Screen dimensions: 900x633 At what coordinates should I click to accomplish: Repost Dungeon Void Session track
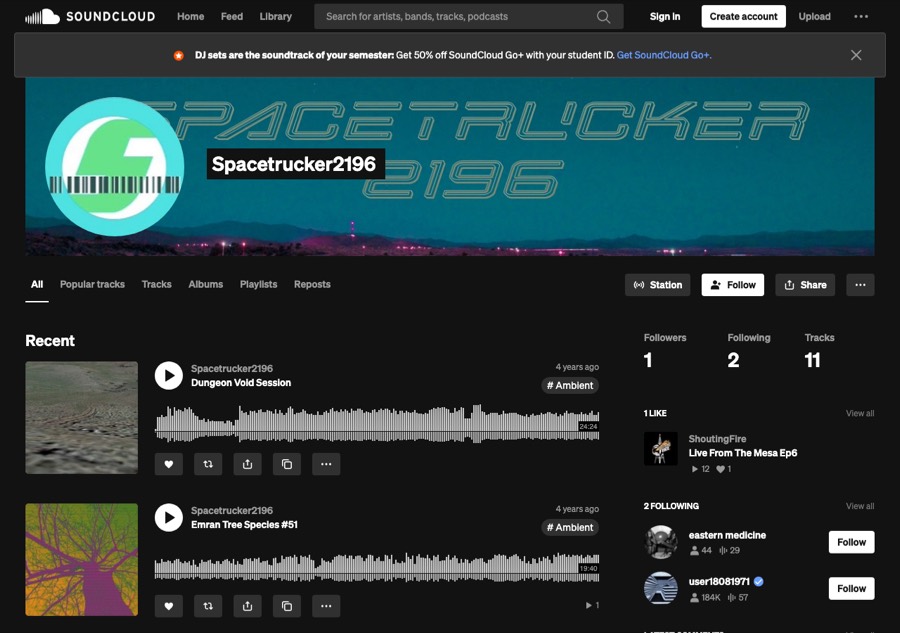(208, 464)
